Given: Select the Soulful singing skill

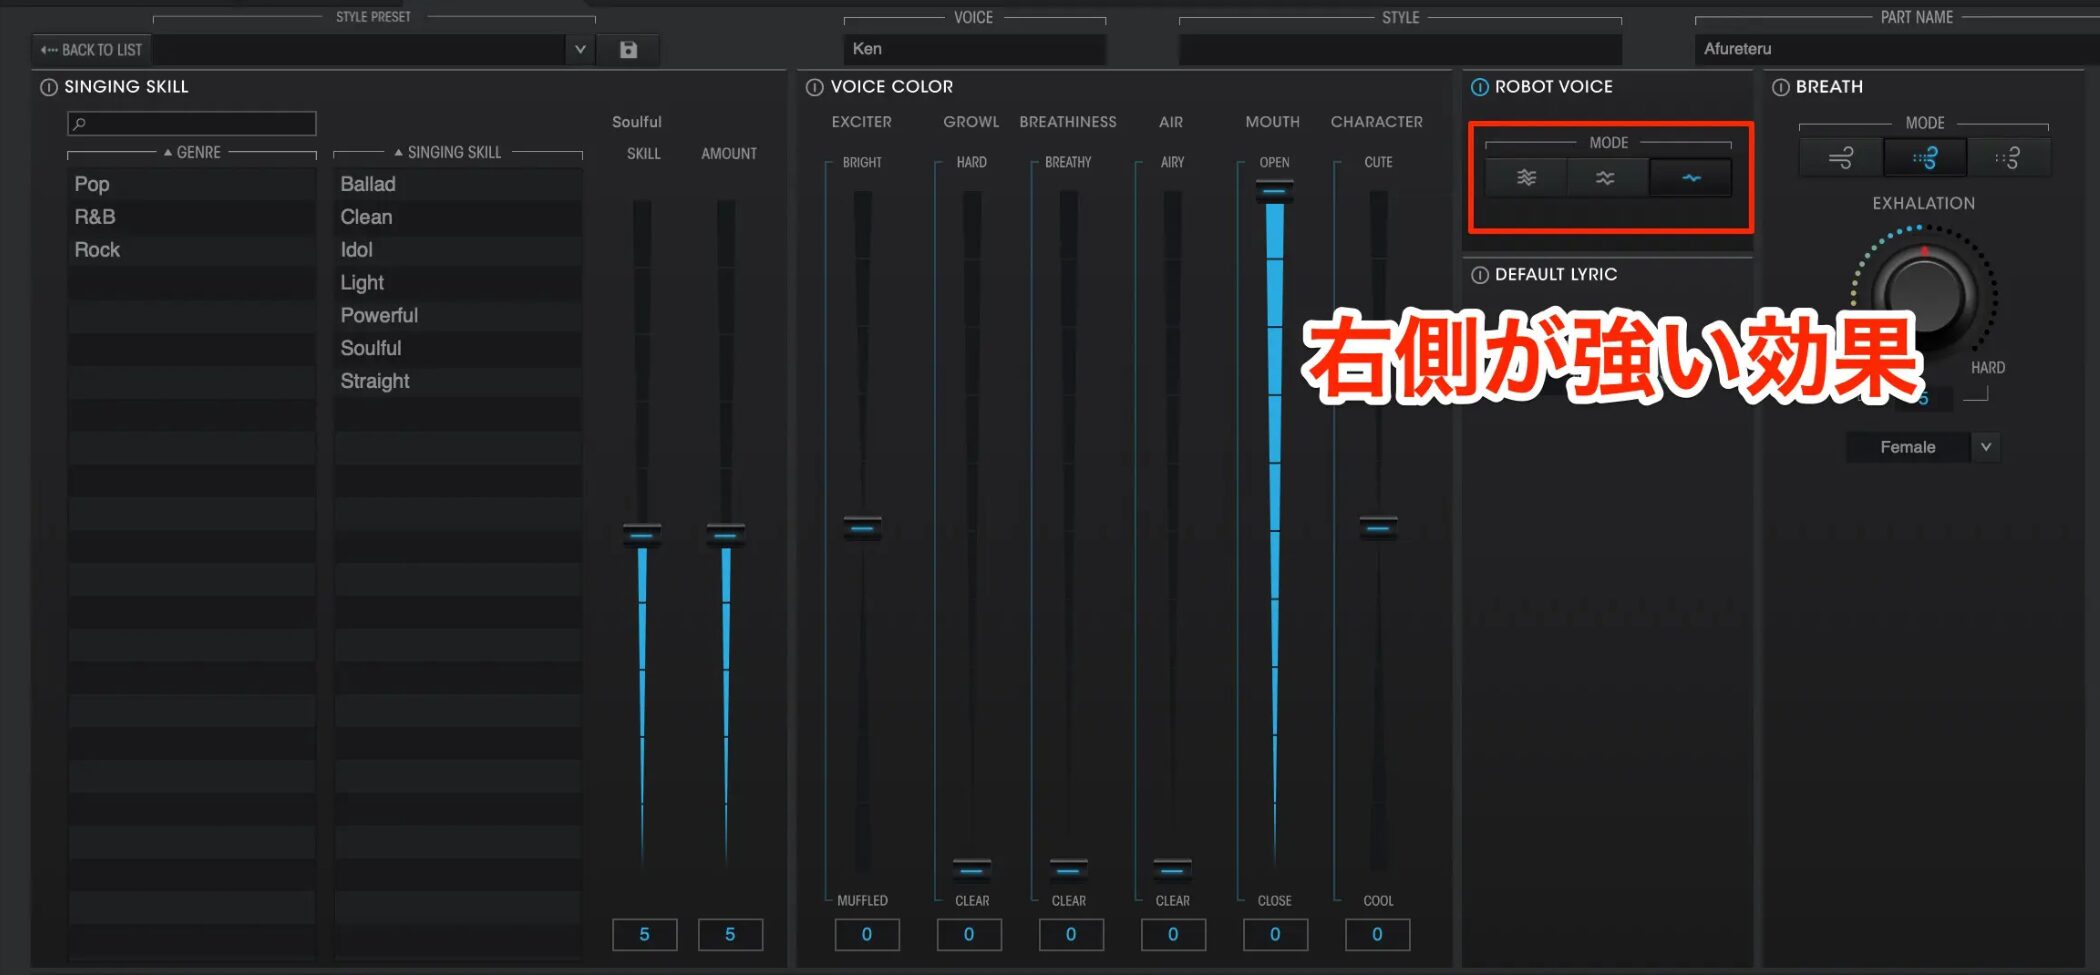Looking at the screenshot, I should coord(371,348).
